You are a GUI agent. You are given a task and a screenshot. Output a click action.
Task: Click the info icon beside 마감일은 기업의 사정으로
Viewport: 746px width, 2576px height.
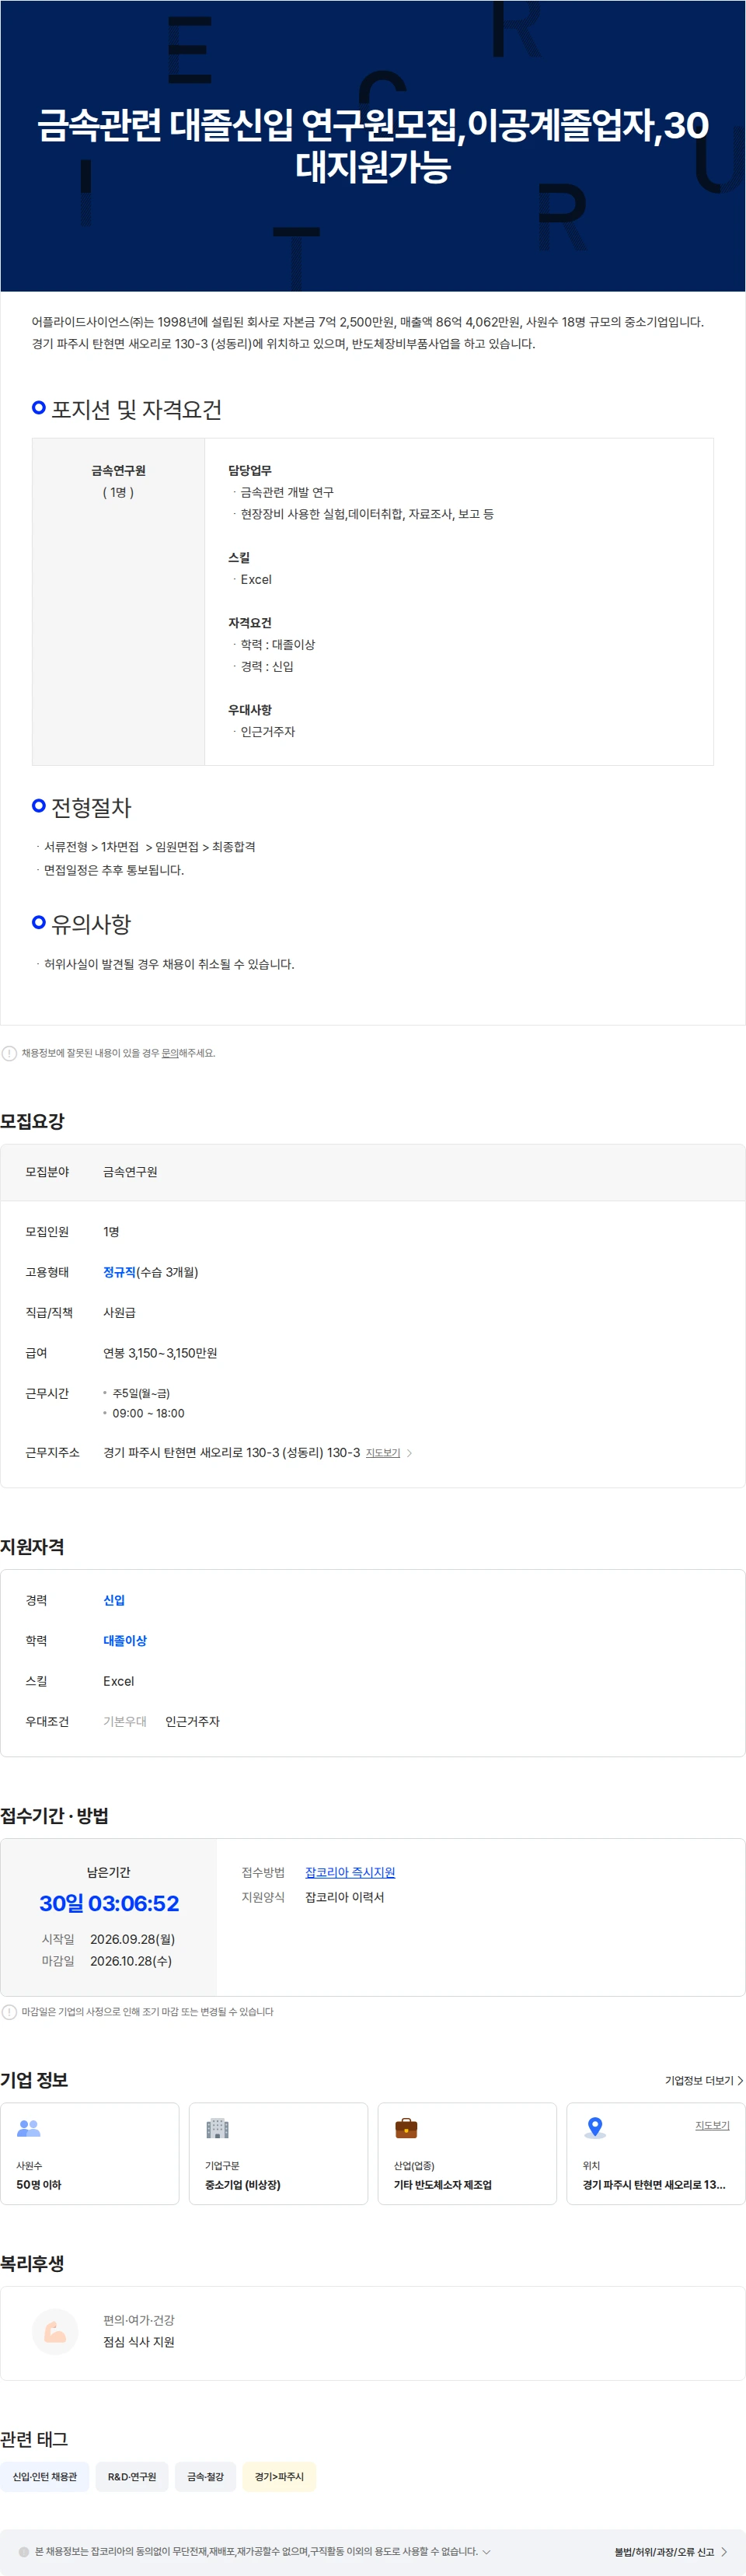pyautogui.click(x=9, y=2011)
